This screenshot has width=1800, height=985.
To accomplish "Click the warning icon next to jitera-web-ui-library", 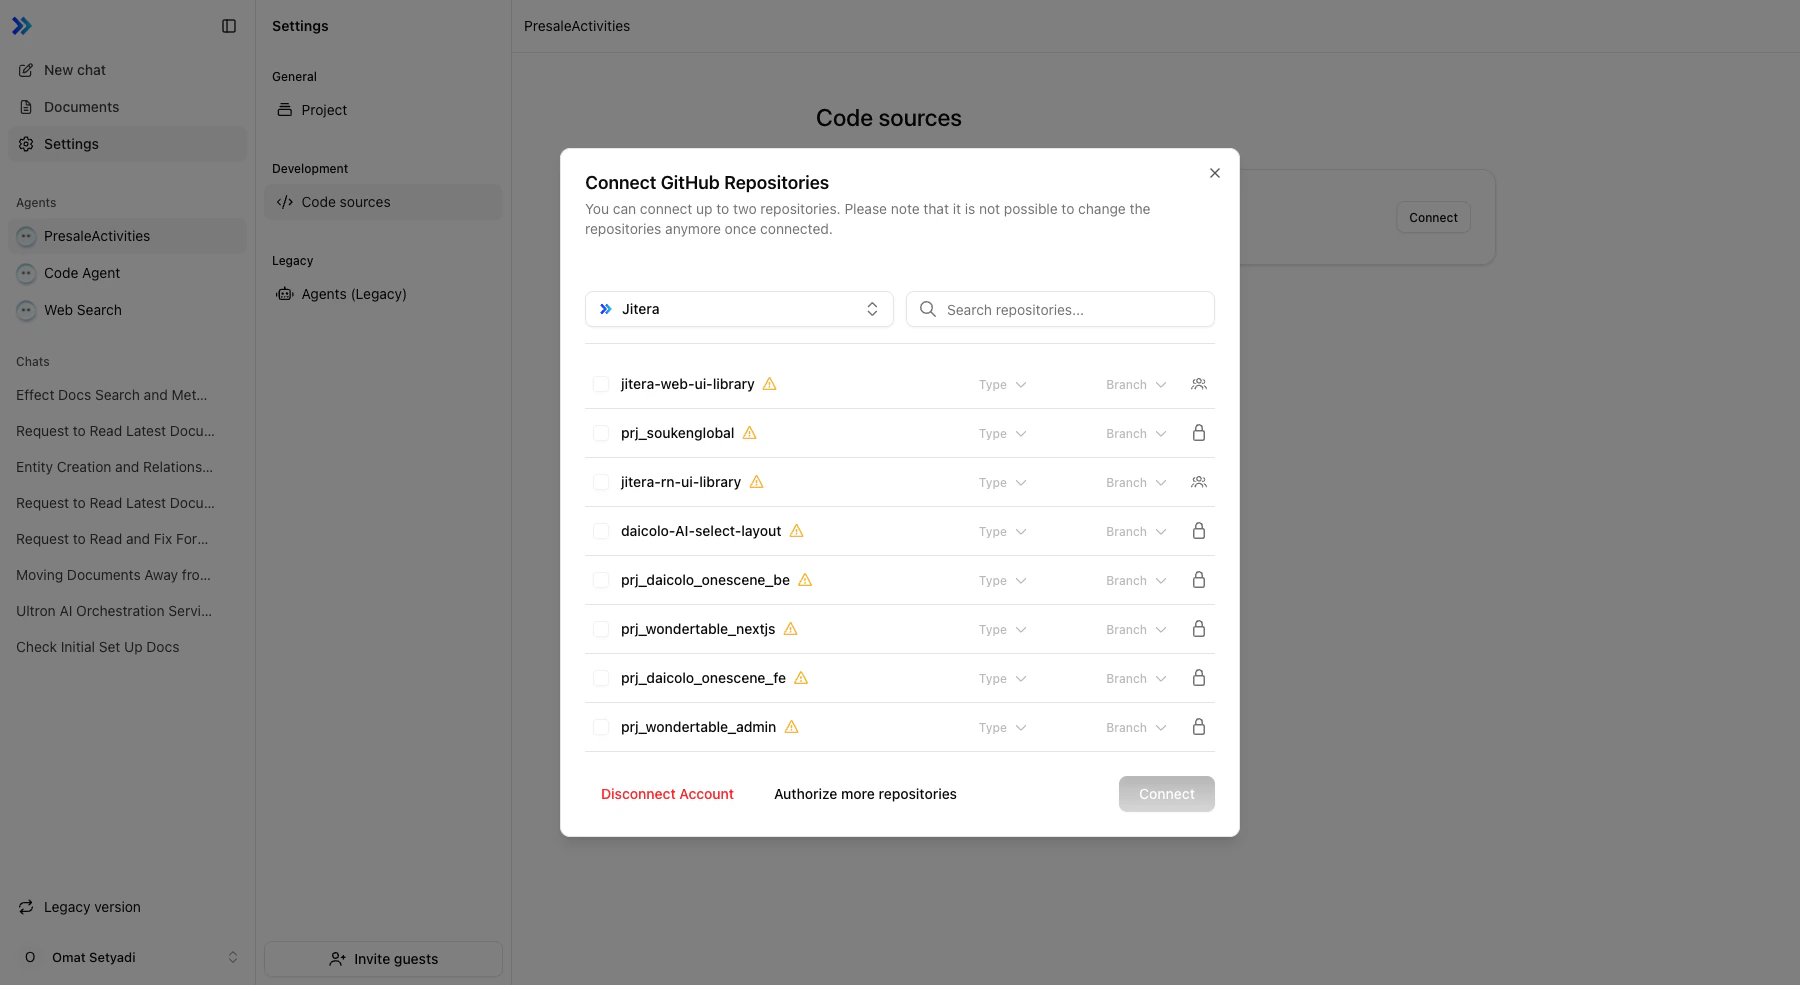I will (x=770, y=384).
